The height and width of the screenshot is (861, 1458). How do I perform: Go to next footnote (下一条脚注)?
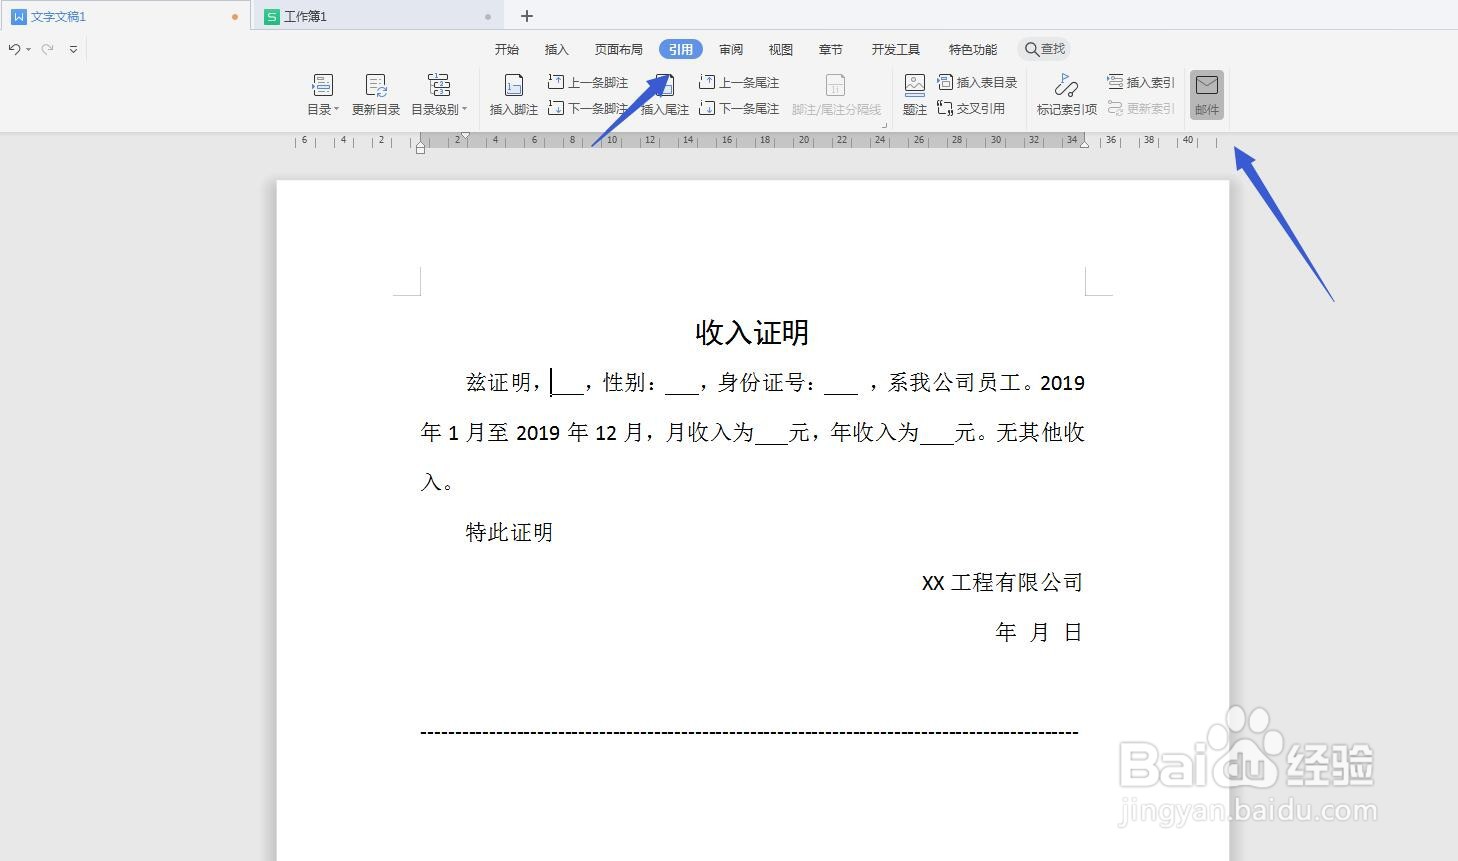tap(588, 108)
